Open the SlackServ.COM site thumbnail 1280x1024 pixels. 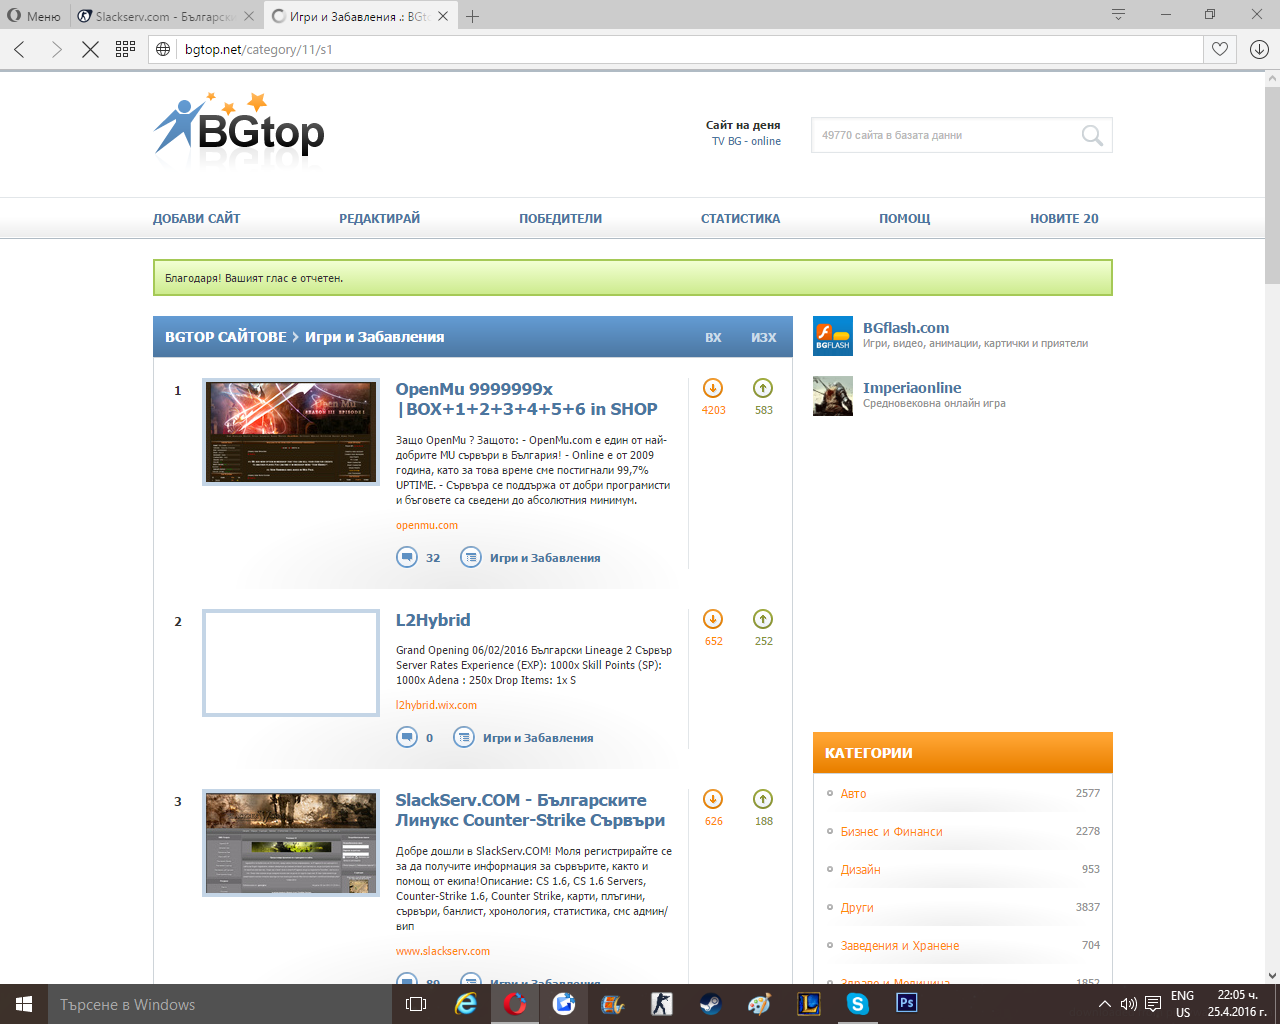[291, 843]
